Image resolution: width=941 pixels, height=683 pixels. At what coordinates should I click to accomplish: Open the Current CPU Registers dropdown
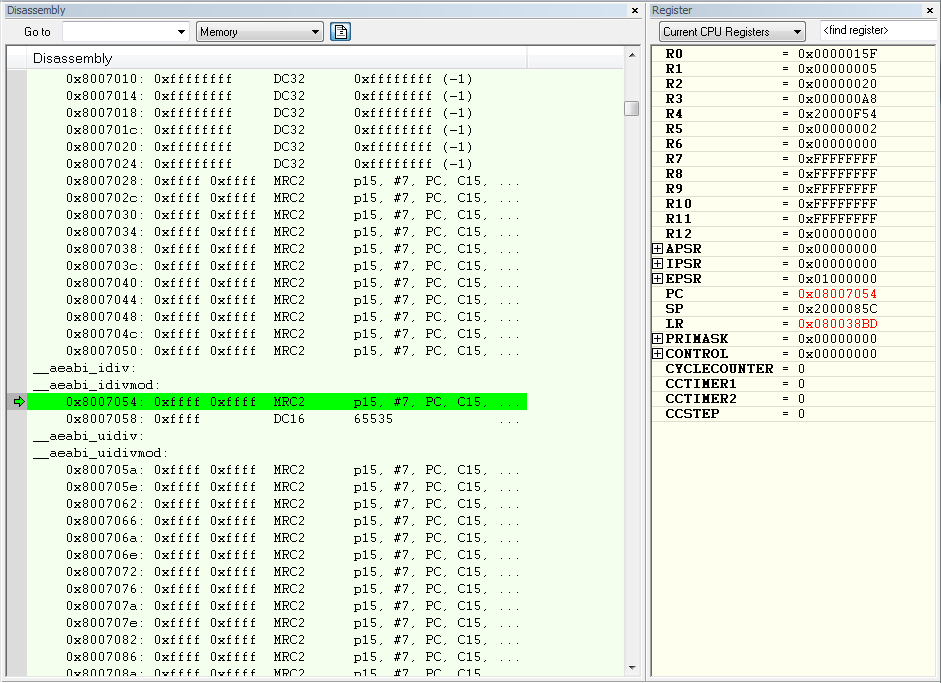point(797,32)
